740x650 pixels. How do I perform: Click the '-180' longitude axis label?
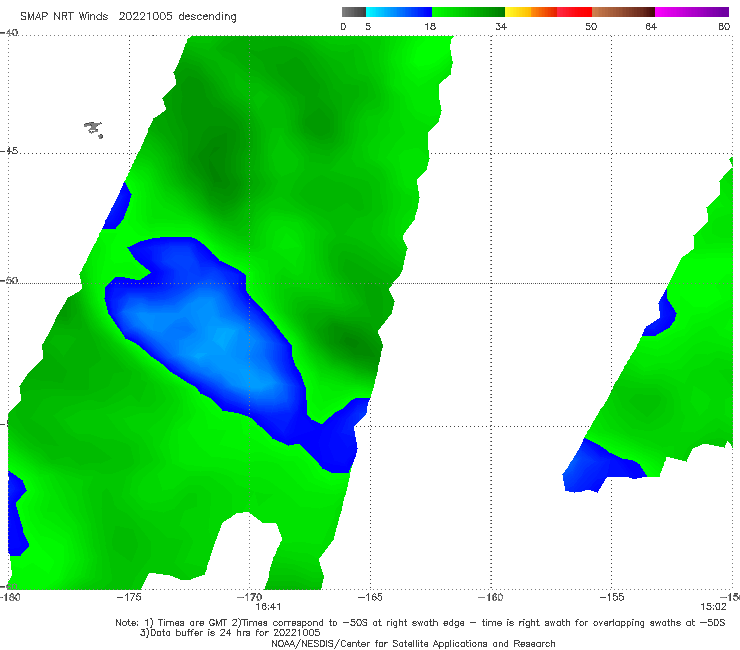[x=10, y=597]
